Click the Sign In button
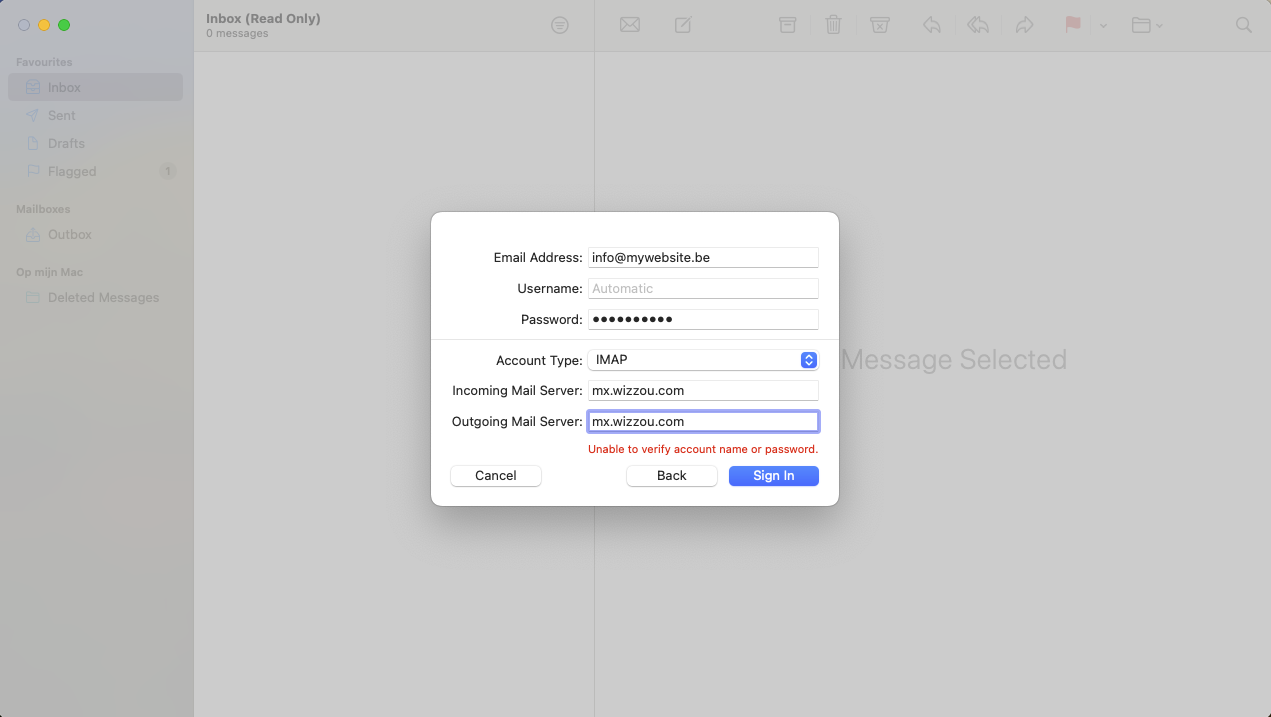Viewport: 1271px width, 717px height. point(773,475)
